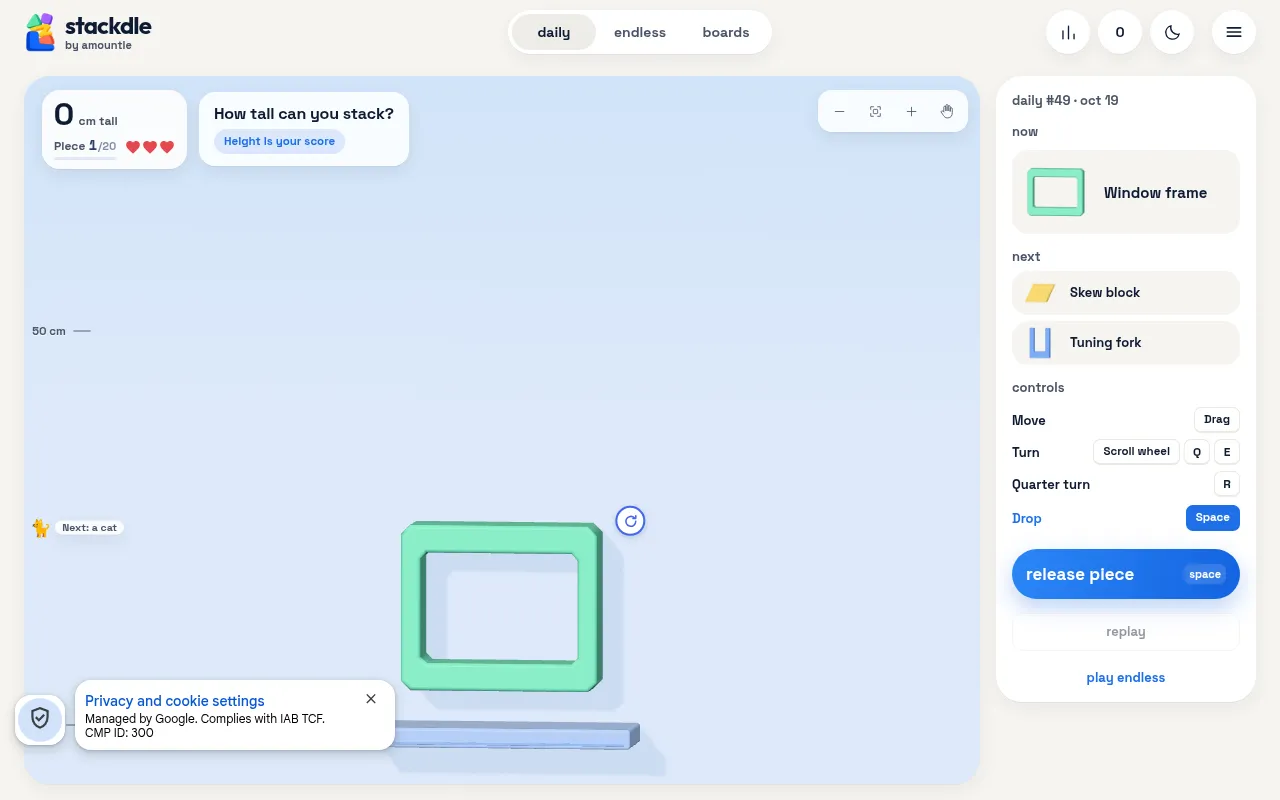
Task: Click the replay button
Action: [1126, 632]
